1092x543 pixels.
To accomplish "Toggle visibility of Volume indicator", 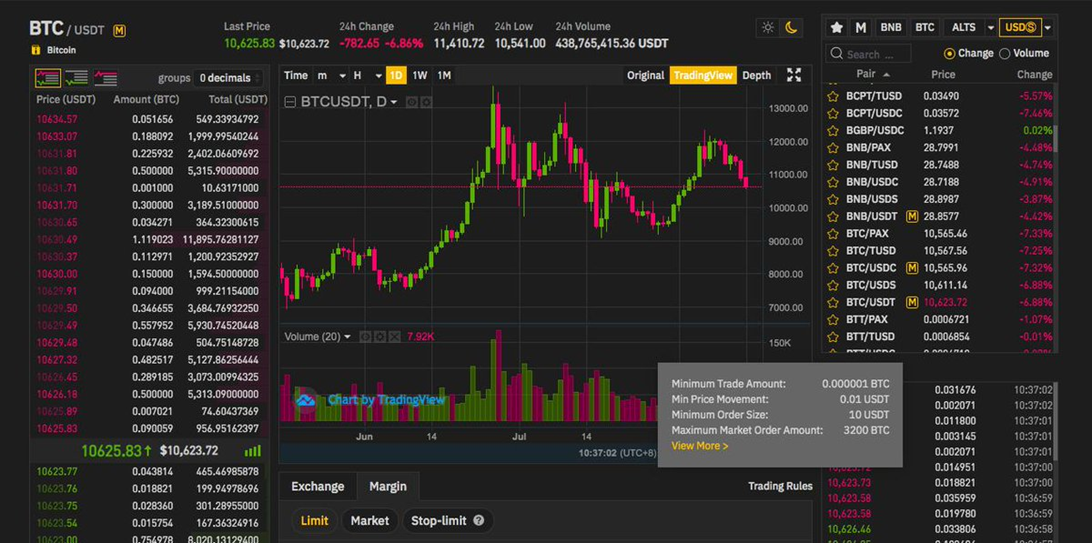I will pyautogui.click(x=365, y=337).
